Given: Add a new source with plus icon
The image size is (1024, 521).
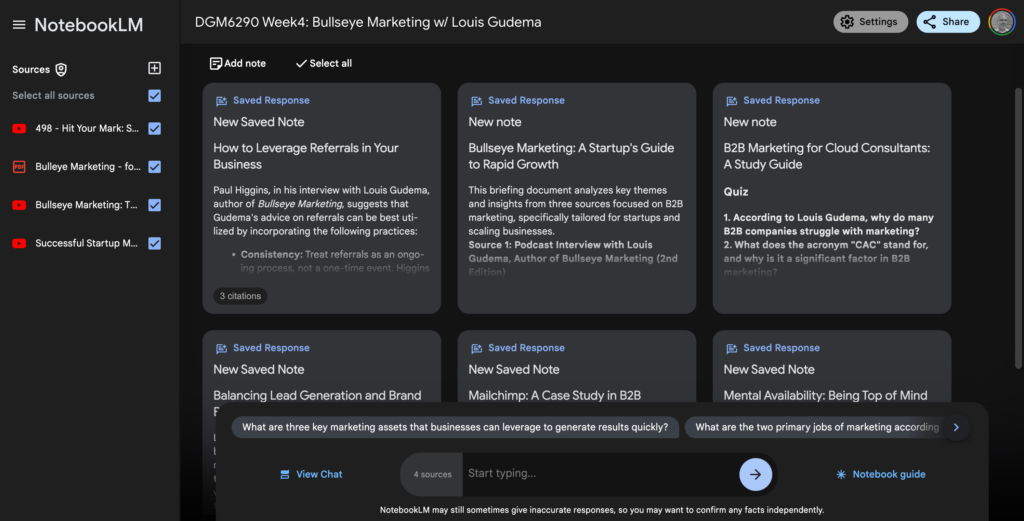Looking at the screenshot, I should (155, 69).
